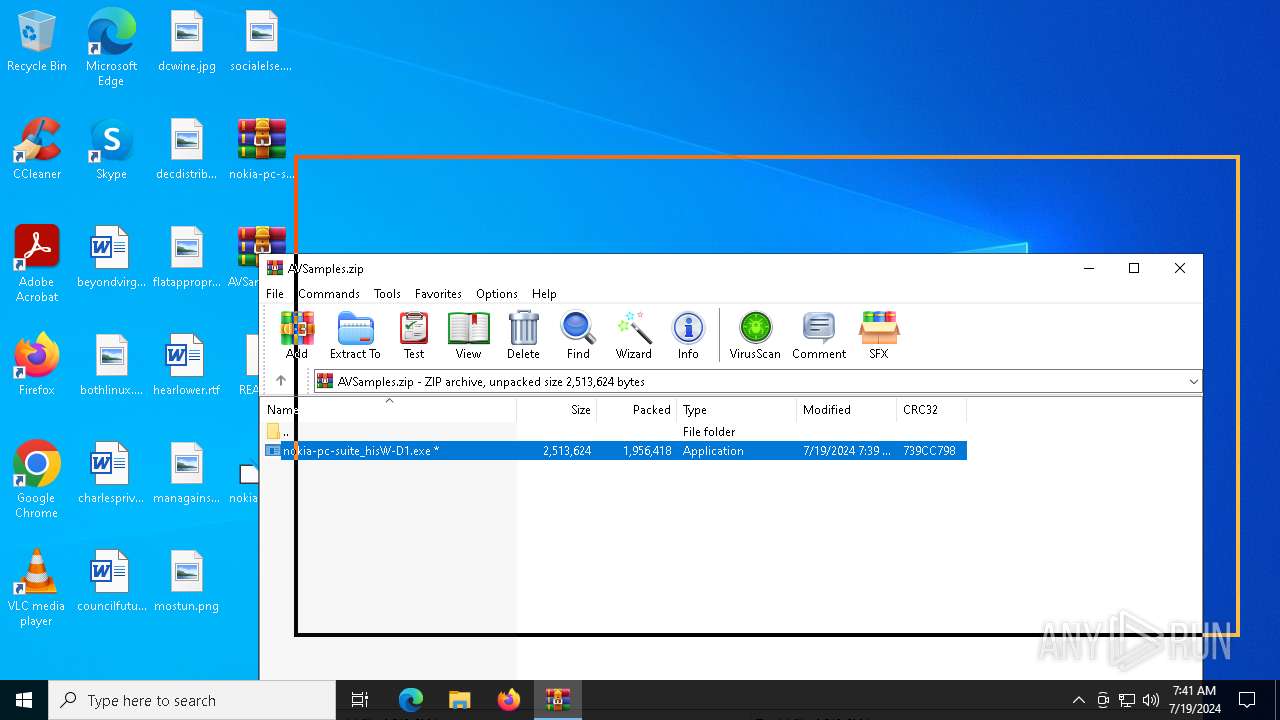Viewport: 1280px width, 720px height.
Task: Open Task View on the taskbar
Action: tap(360, 700)
